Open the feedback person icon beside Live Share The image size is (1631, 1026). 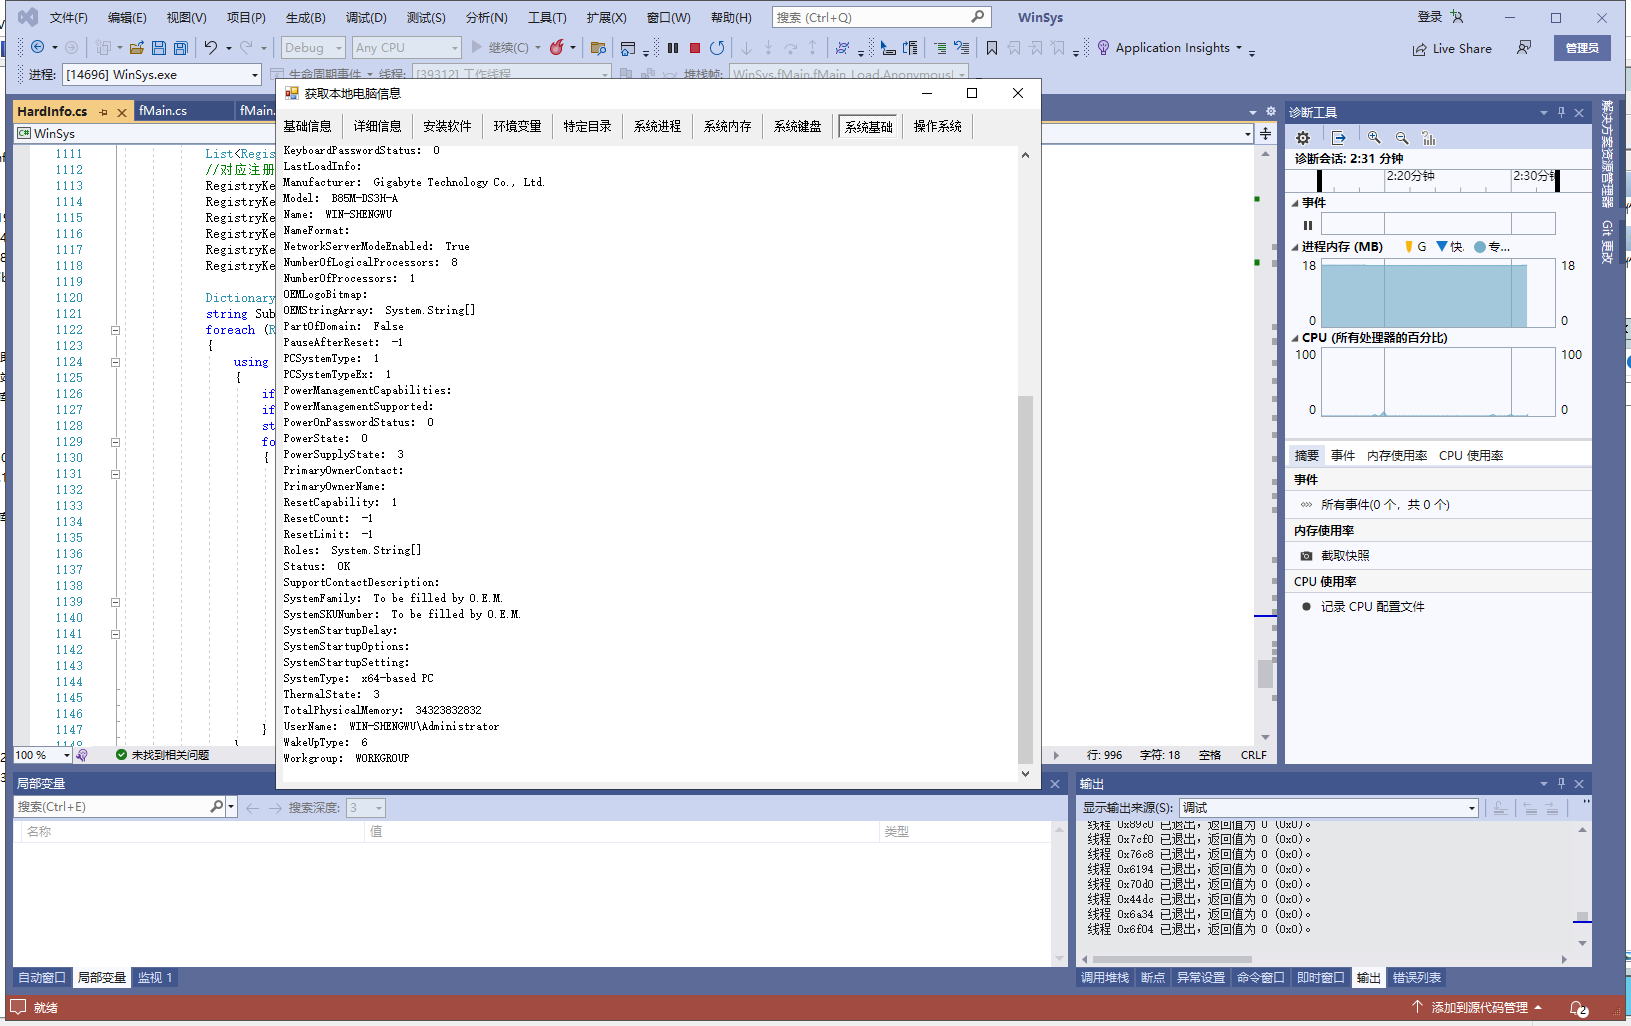pyautogui.click(x=1524, y=47)
